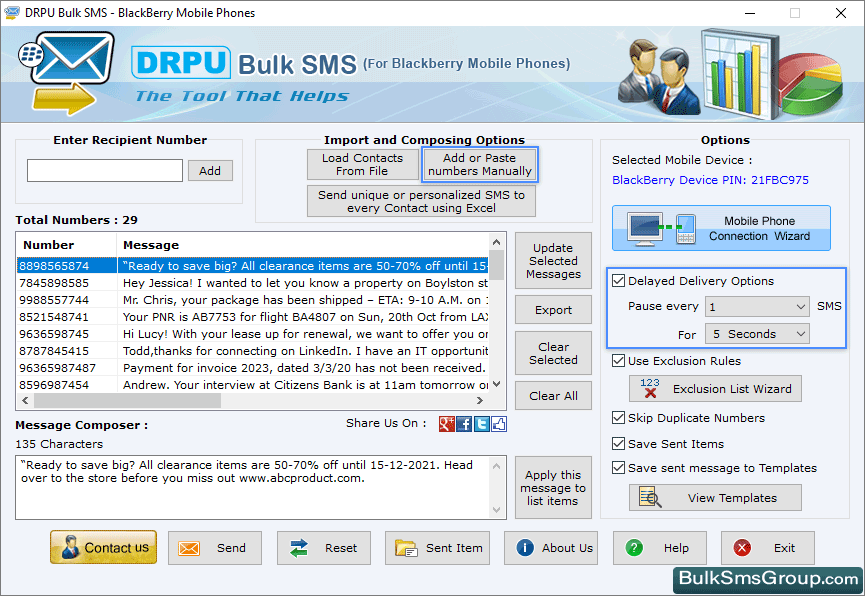Click the Google Plus share icon
Screen dimensions: 865x596
coord(446,424)
